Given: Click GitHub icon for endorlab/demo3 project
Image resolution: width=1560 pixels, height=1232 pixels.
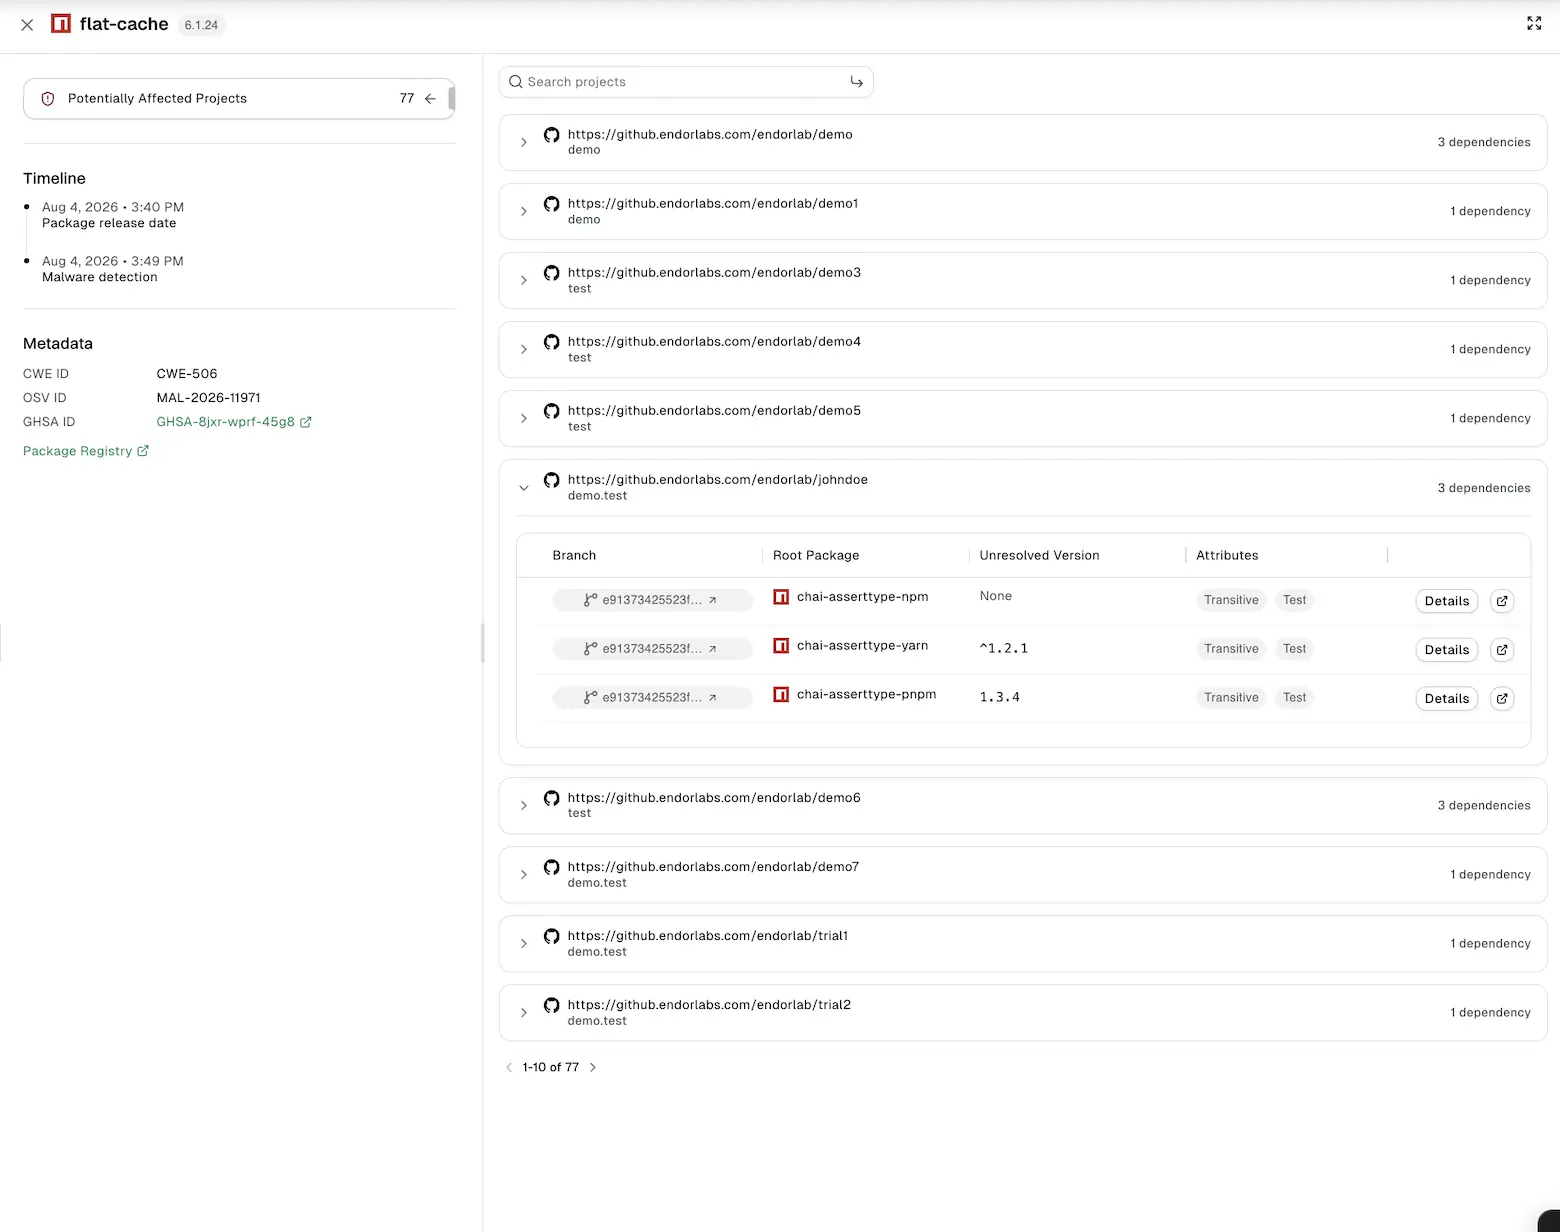Looking at the screenshot, I should coord(551,273).
